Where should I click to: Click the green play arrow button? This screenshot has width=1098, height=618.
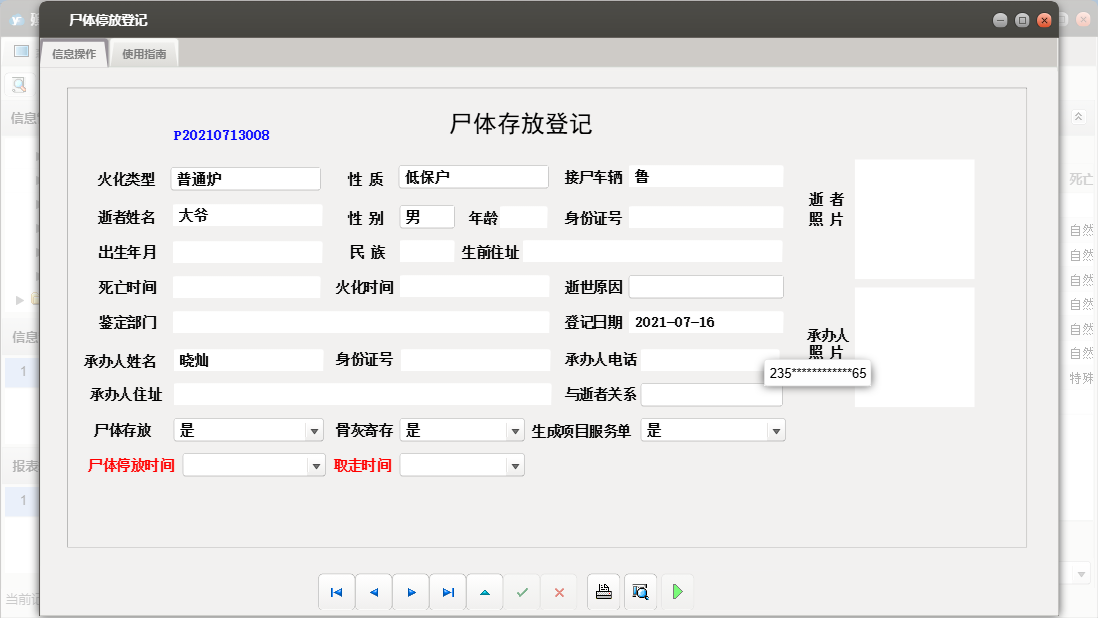coord(677,592)
